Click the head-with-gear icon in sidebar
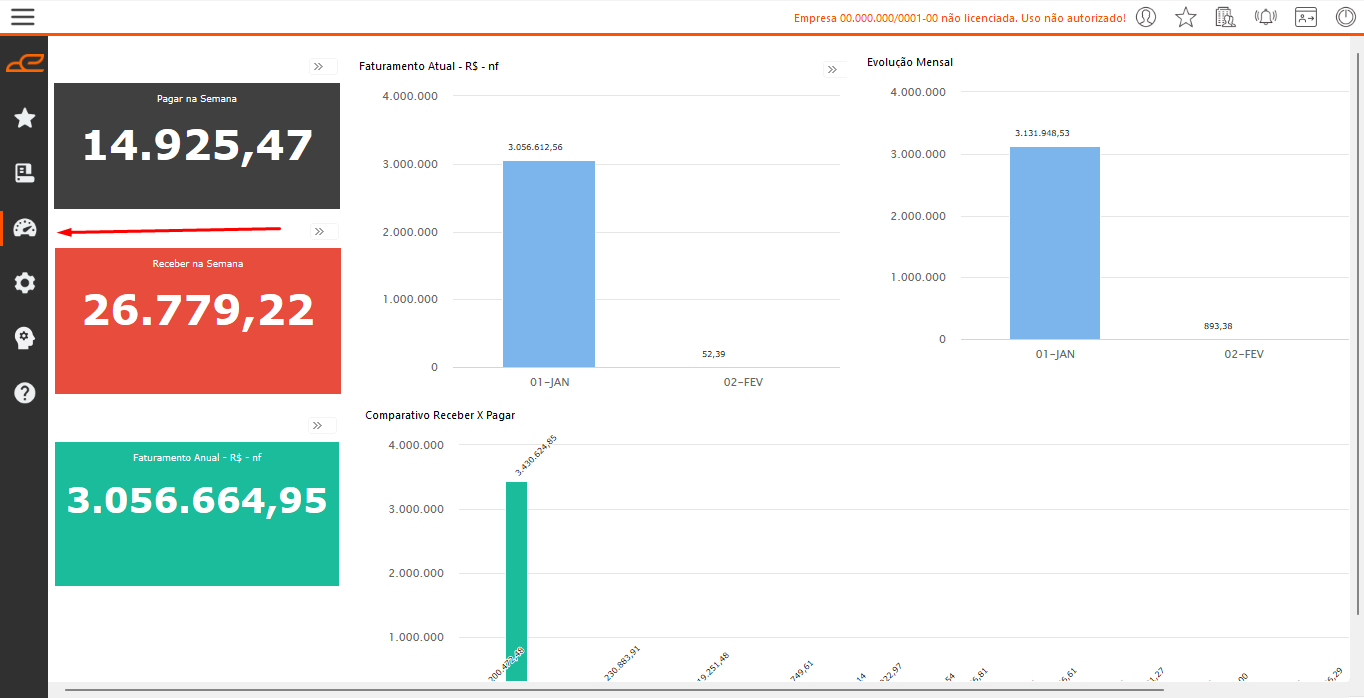This screenshot has height=698, width=1364. pos(25,338)
